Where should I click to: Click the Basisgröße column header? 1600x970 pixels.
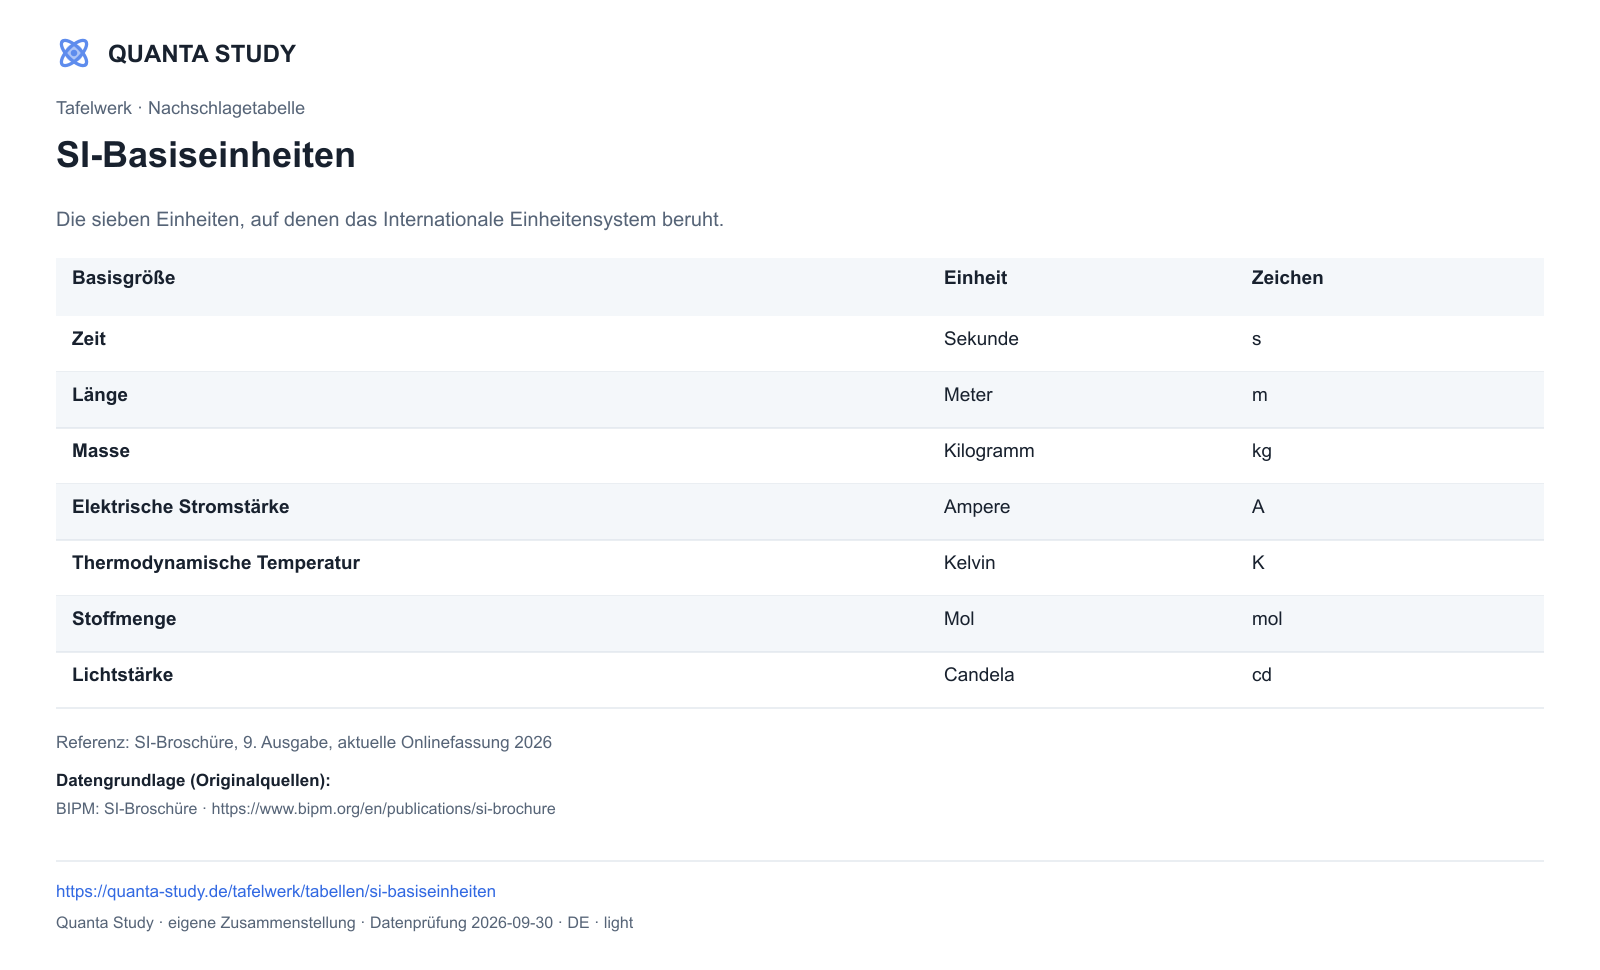(124, 278)
